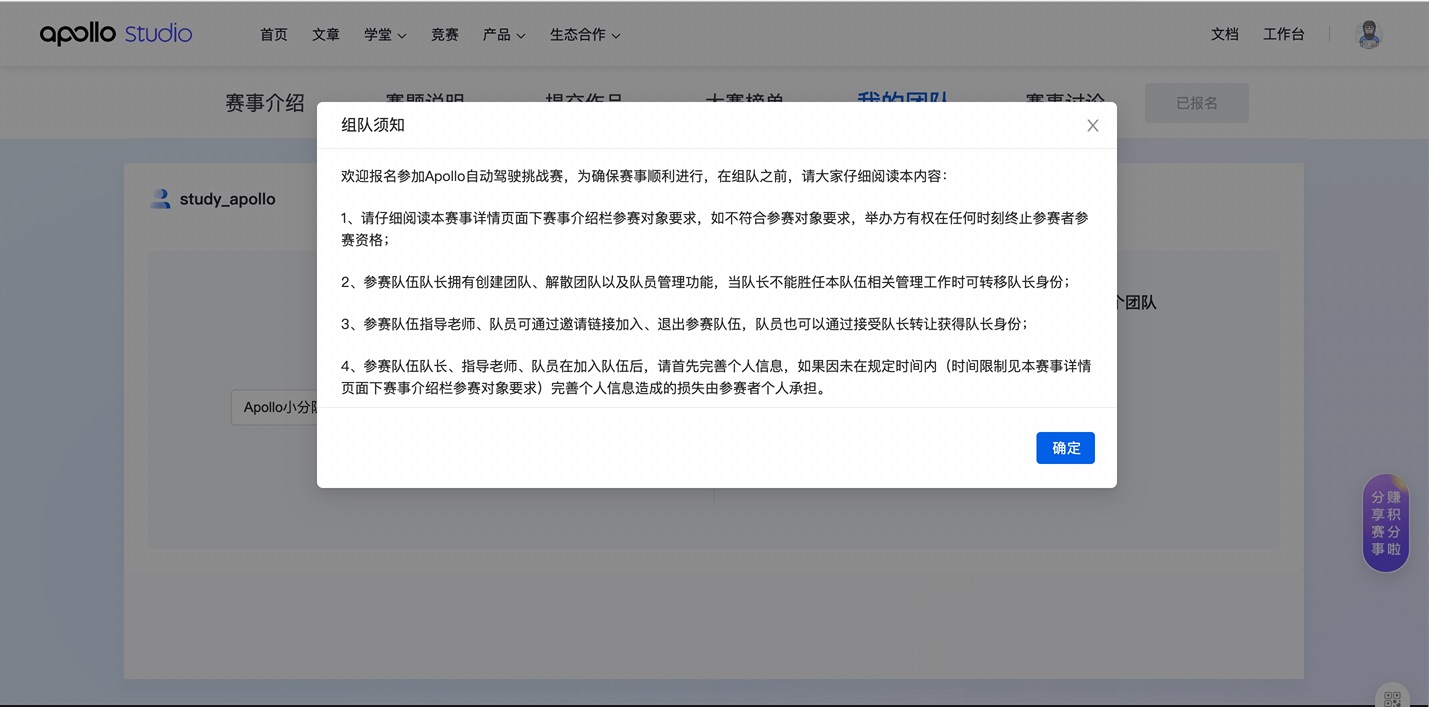The height and width of the screenshot is (707, 1429).
Task: Open the purple 分享赛事赚积分啦 floating badge
Action: 1385,523
